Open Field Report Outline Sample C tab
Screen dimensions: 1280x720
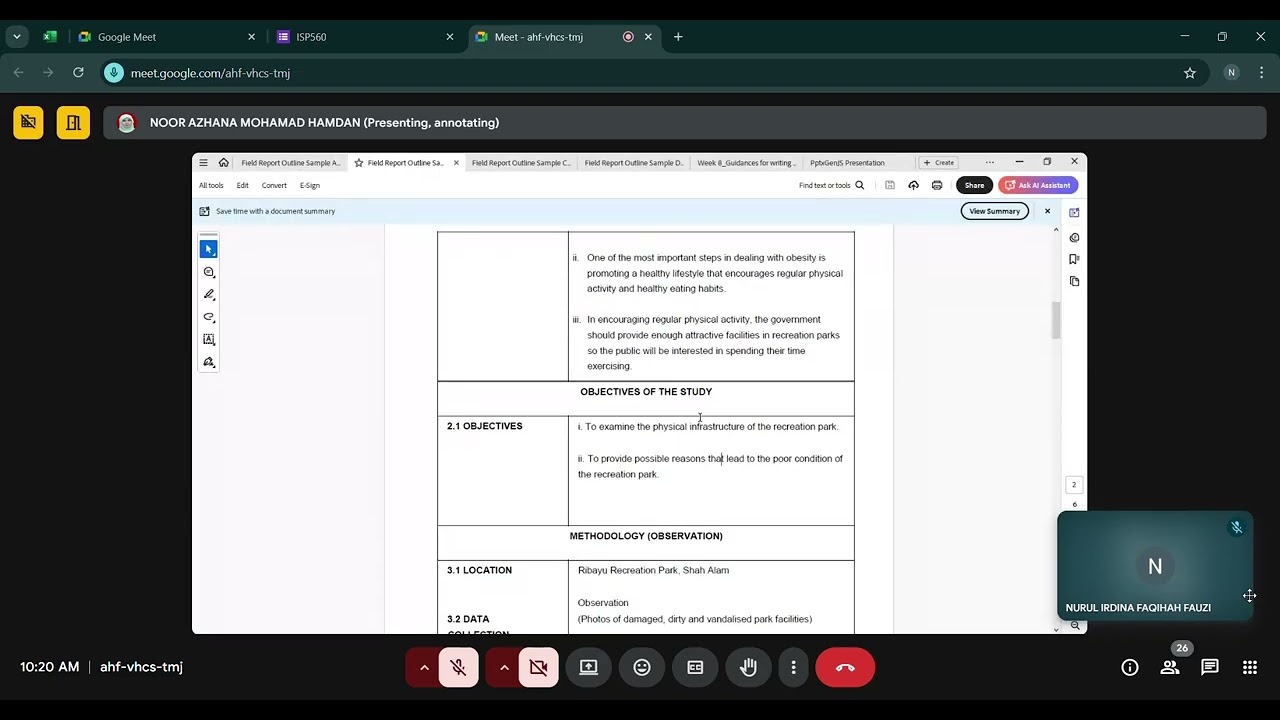[521, 162]
